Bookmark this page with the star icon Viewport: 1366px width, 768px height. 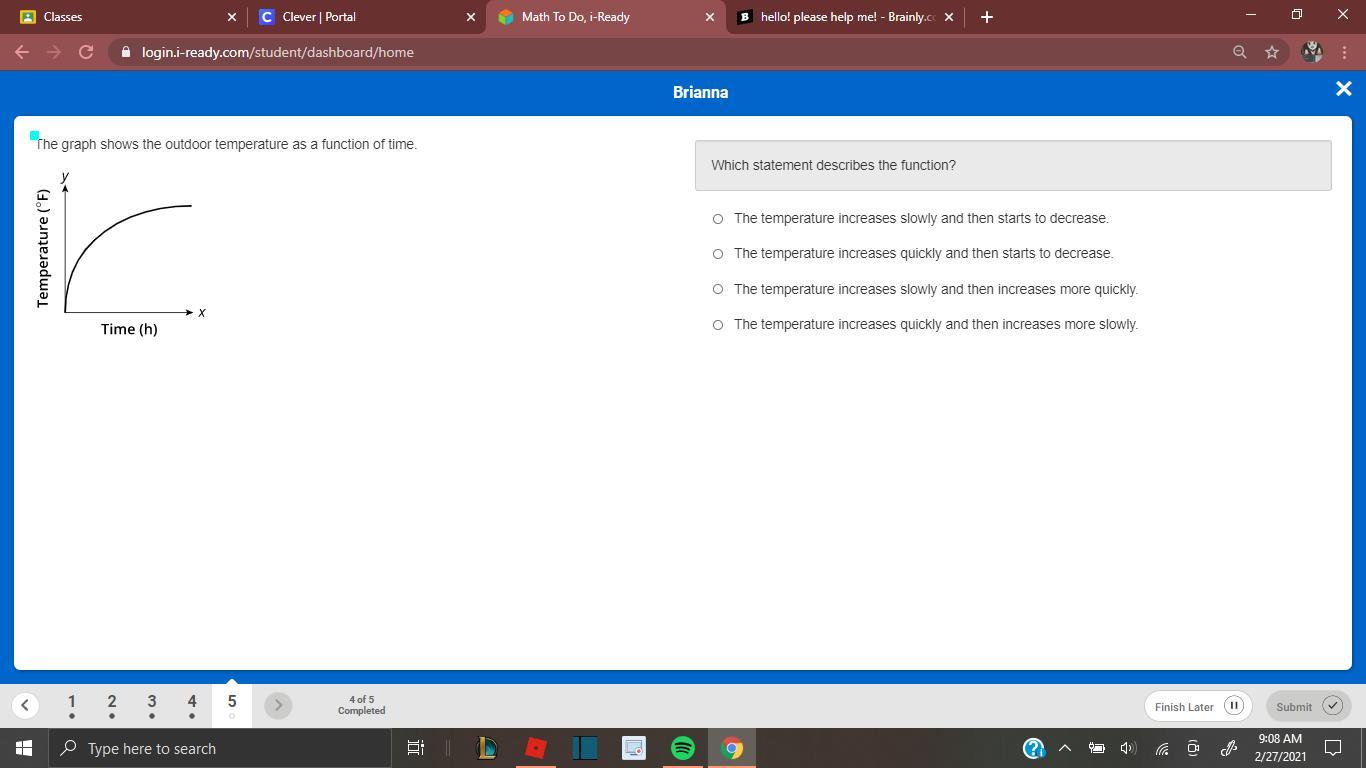[x=1272, y=52]
